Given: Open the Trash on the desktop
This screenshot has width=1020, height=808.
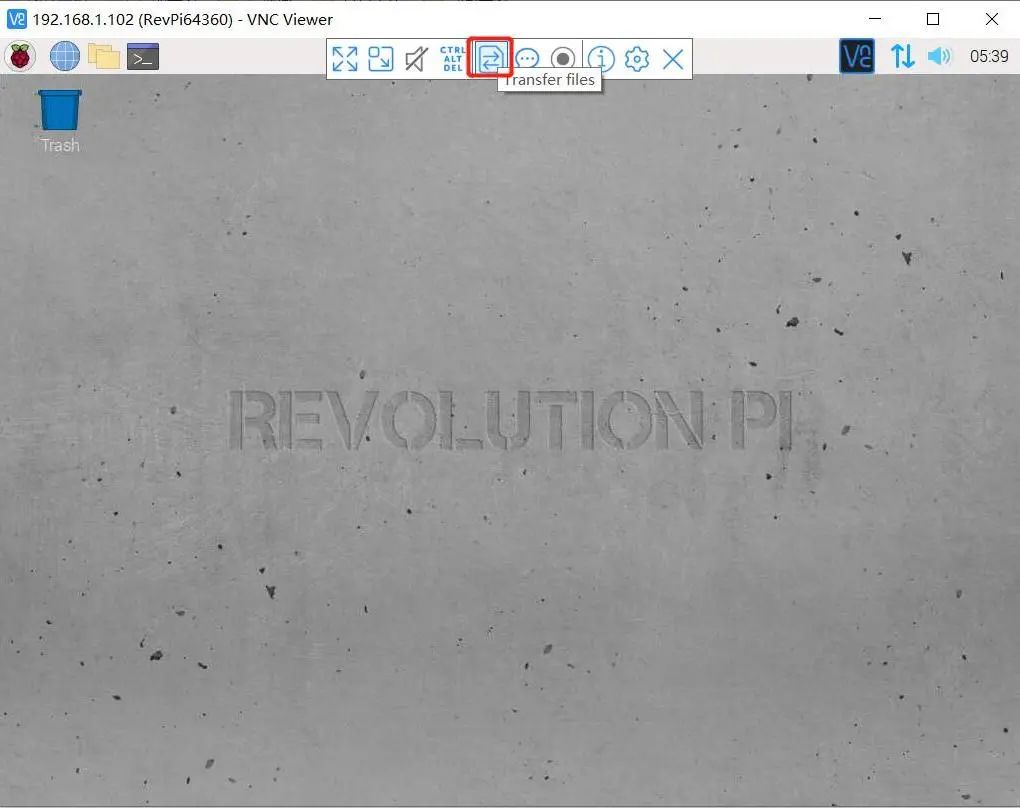Looking at the screenshot, I should pos(58,110).
